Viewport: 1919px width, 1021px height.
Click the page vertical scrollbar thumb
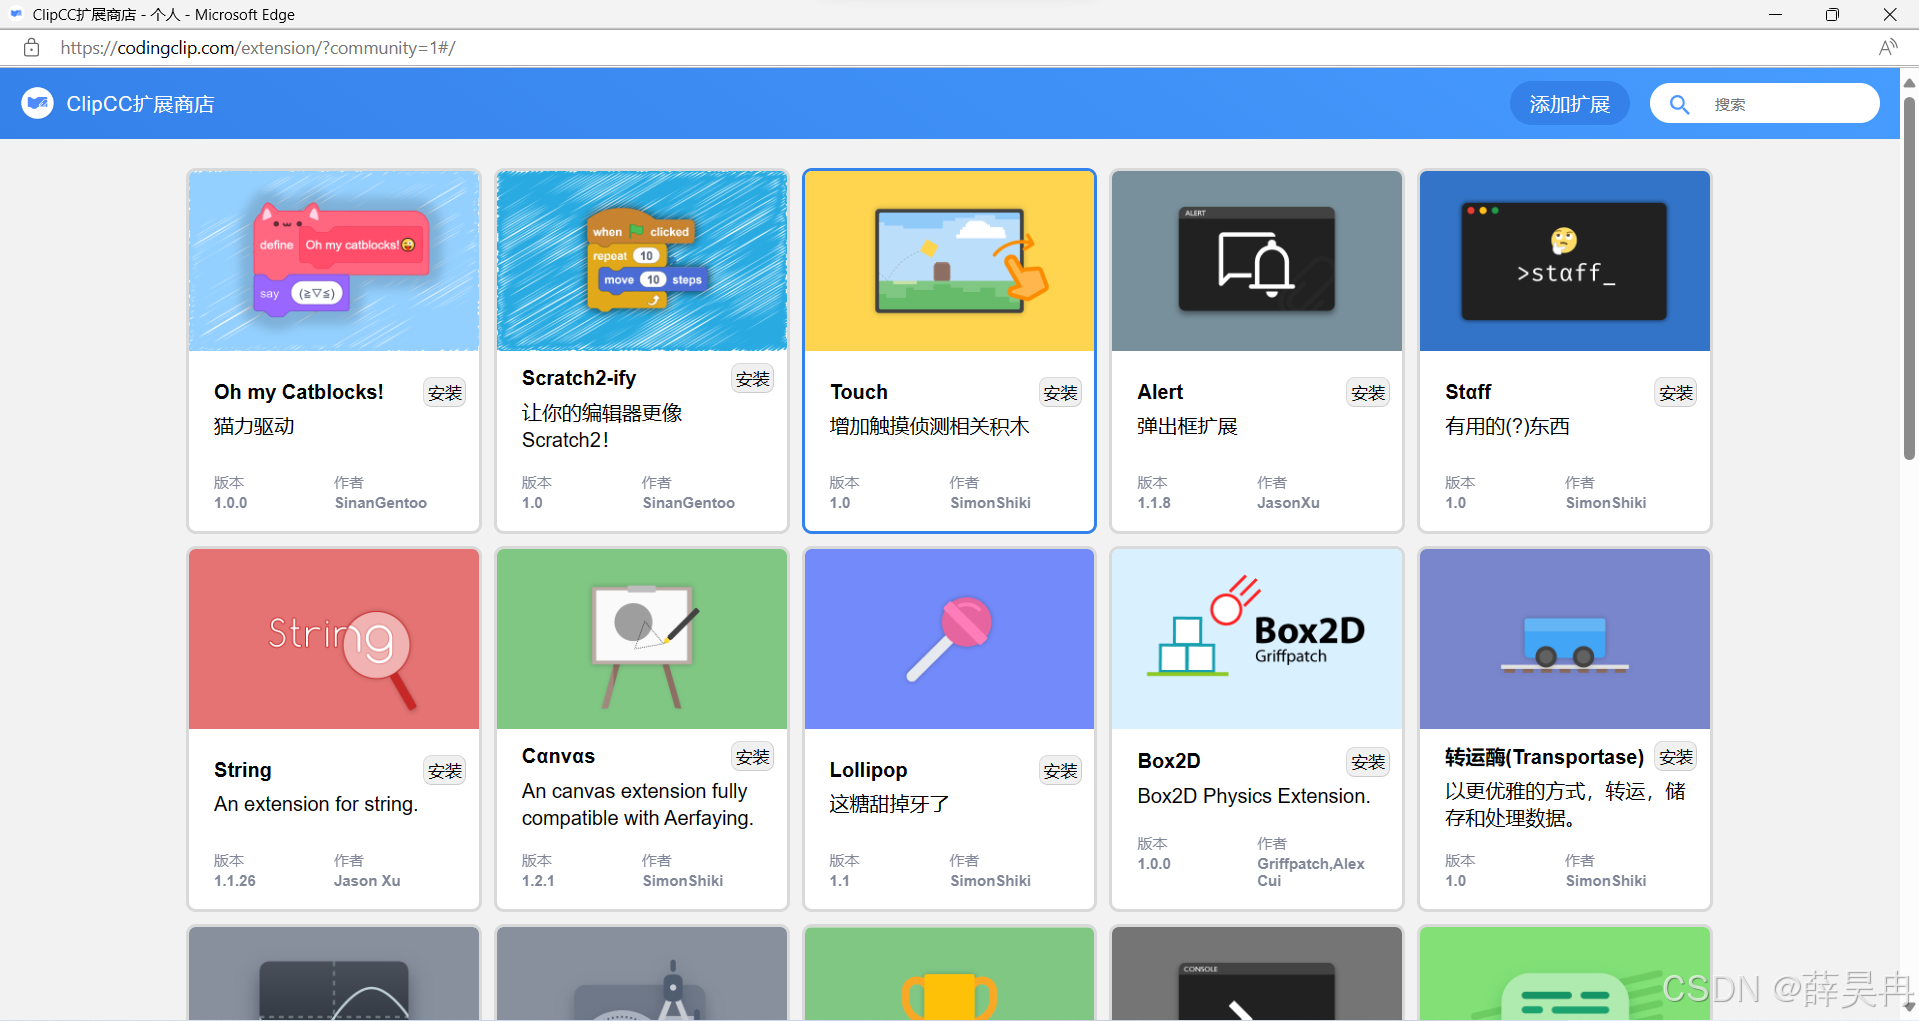(1909, 278)
